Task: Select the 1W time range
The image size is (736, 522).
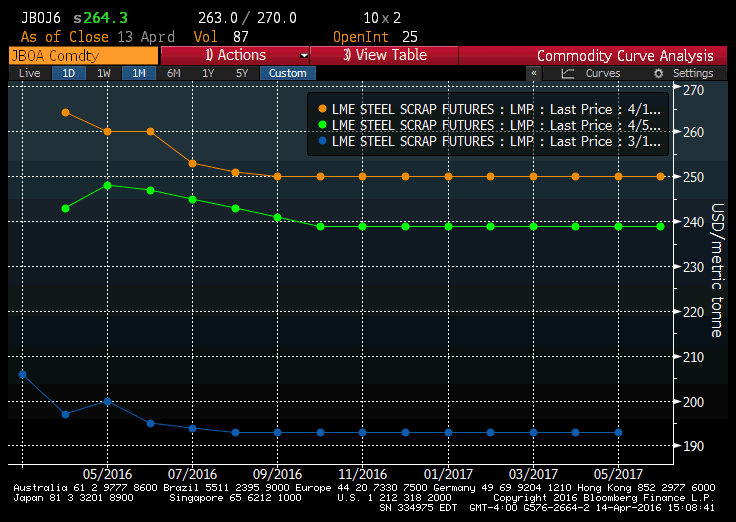Action: [x=103, y=73]
